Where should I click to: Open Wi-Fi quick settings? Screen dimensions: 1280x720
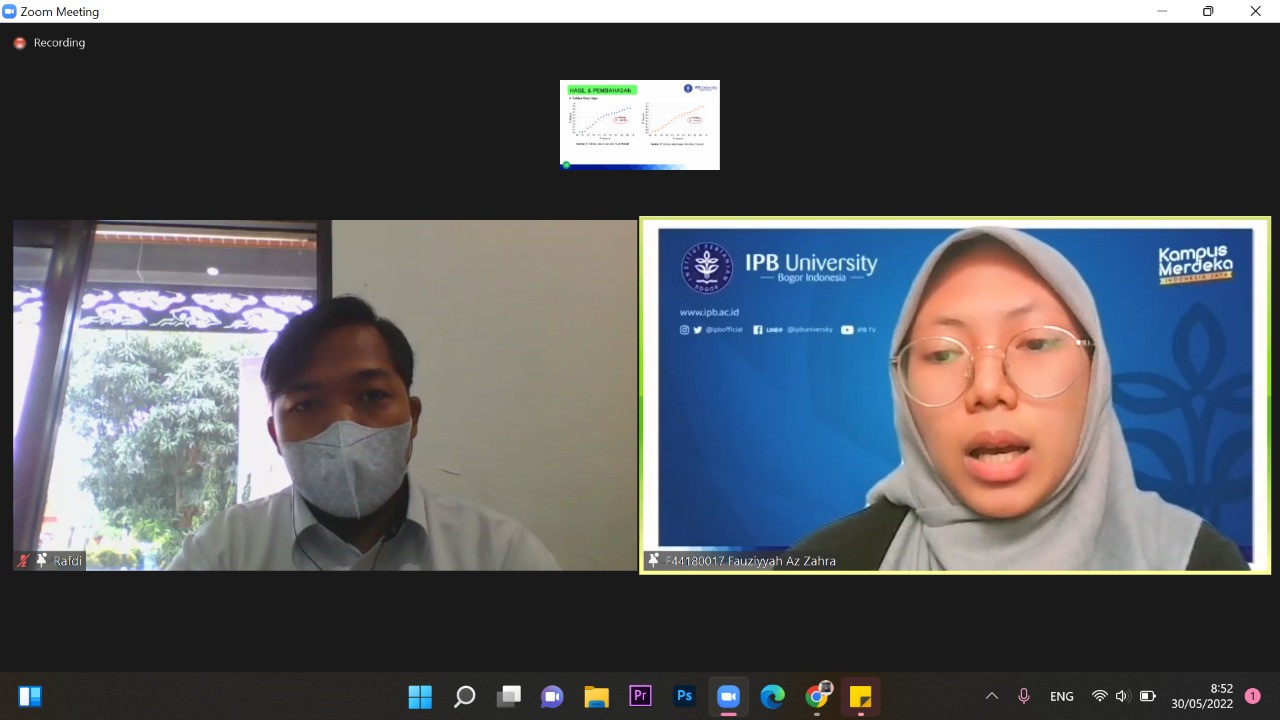[x=1100, y=696]
